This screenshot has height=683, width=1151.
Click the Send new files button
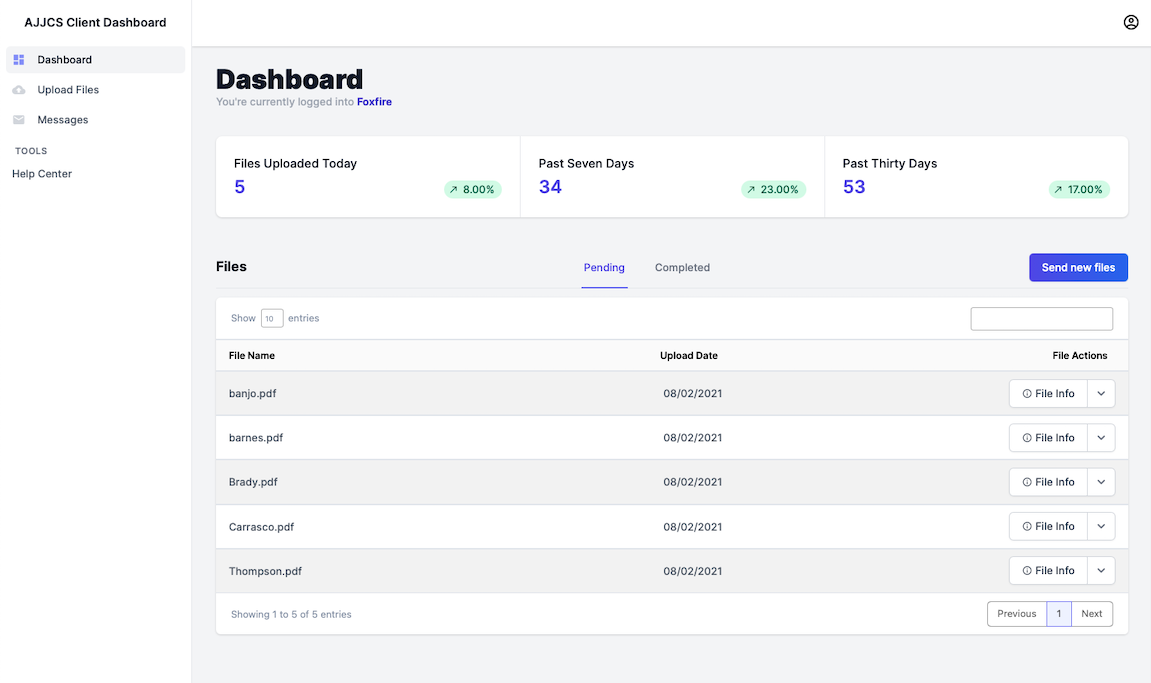1078,267
